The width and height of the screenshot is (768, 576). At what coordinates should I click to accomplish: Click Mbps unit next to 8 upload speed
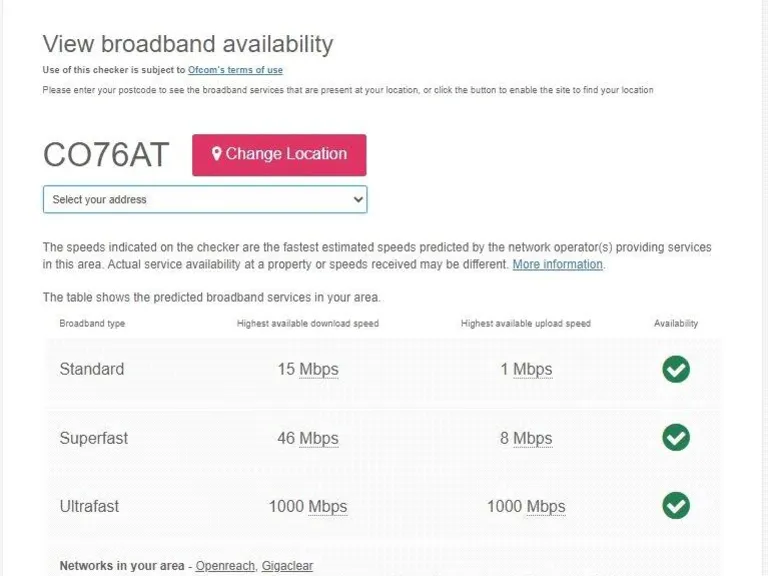click(533, 438)
